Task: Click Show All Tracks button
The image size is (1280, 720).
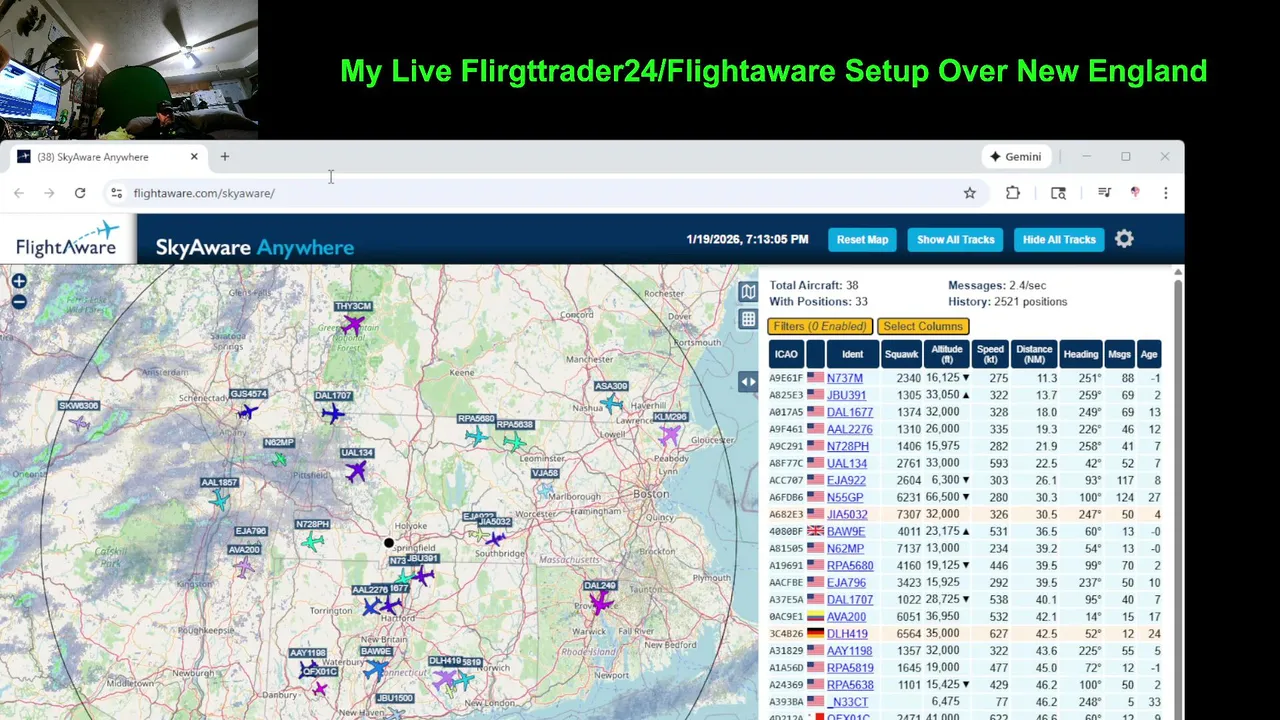Action: coord(955,239)
